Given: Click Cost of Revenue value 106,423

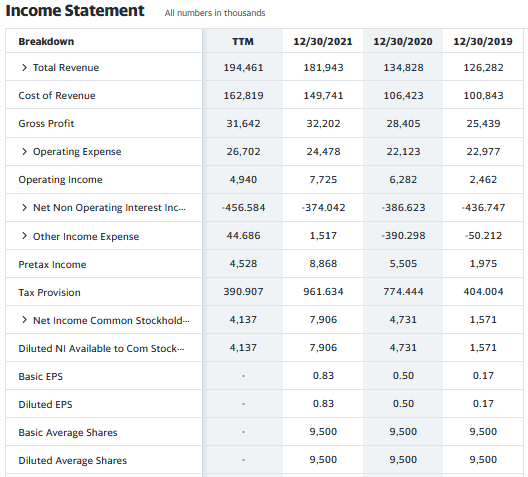Looking at the screenshot, I should tap(403, 96).
